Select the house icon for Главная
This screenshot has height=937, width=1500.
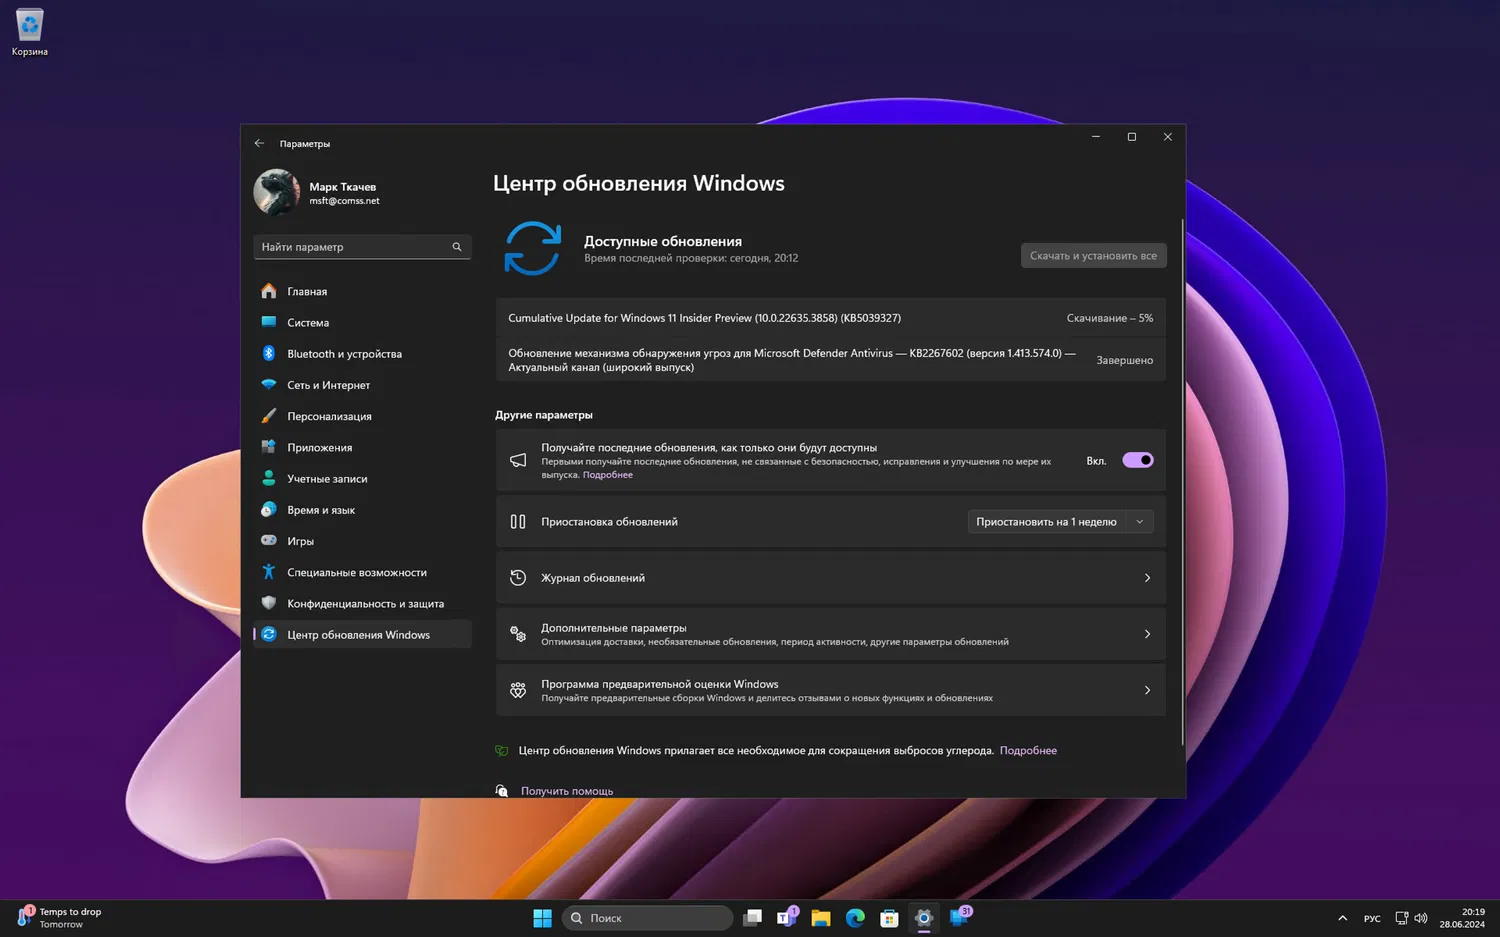tap(269, 291)
